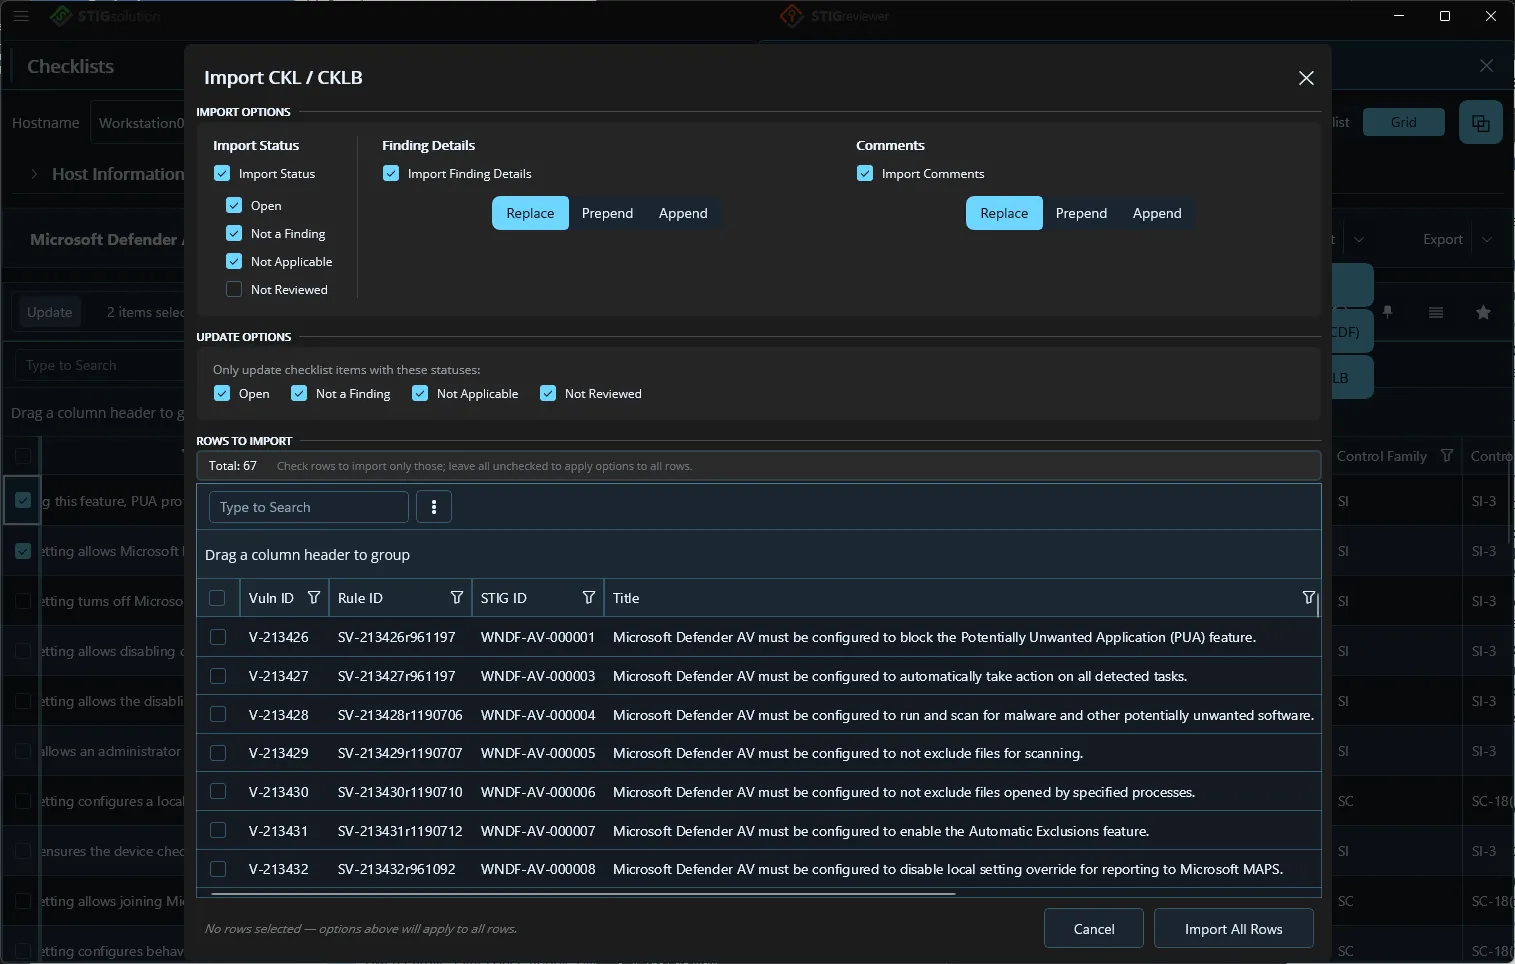1515x964 pixels.
Task: Sort by Rule ID column header
Action: 360,598
